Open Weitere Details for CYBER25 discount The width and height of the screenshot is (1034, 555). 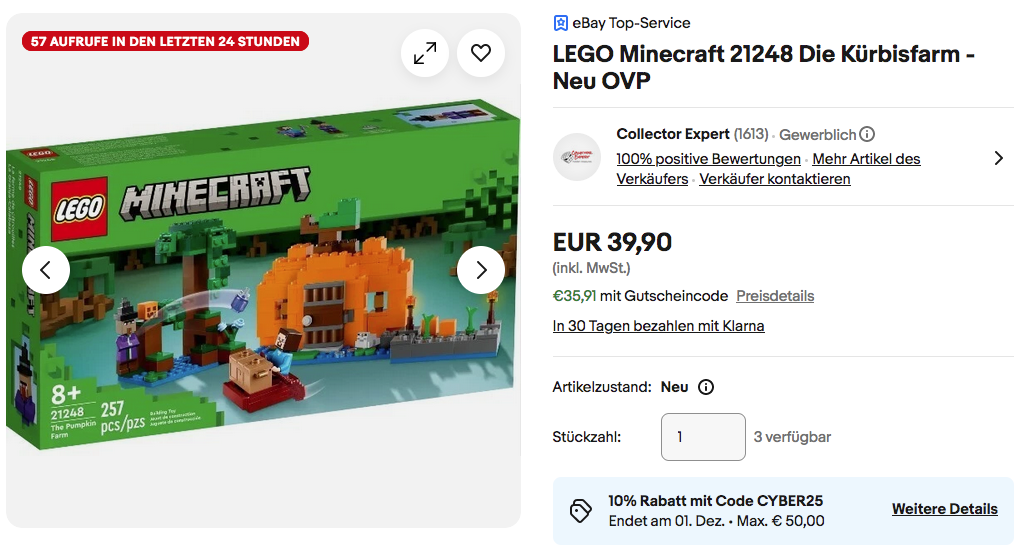coord(944,509)
